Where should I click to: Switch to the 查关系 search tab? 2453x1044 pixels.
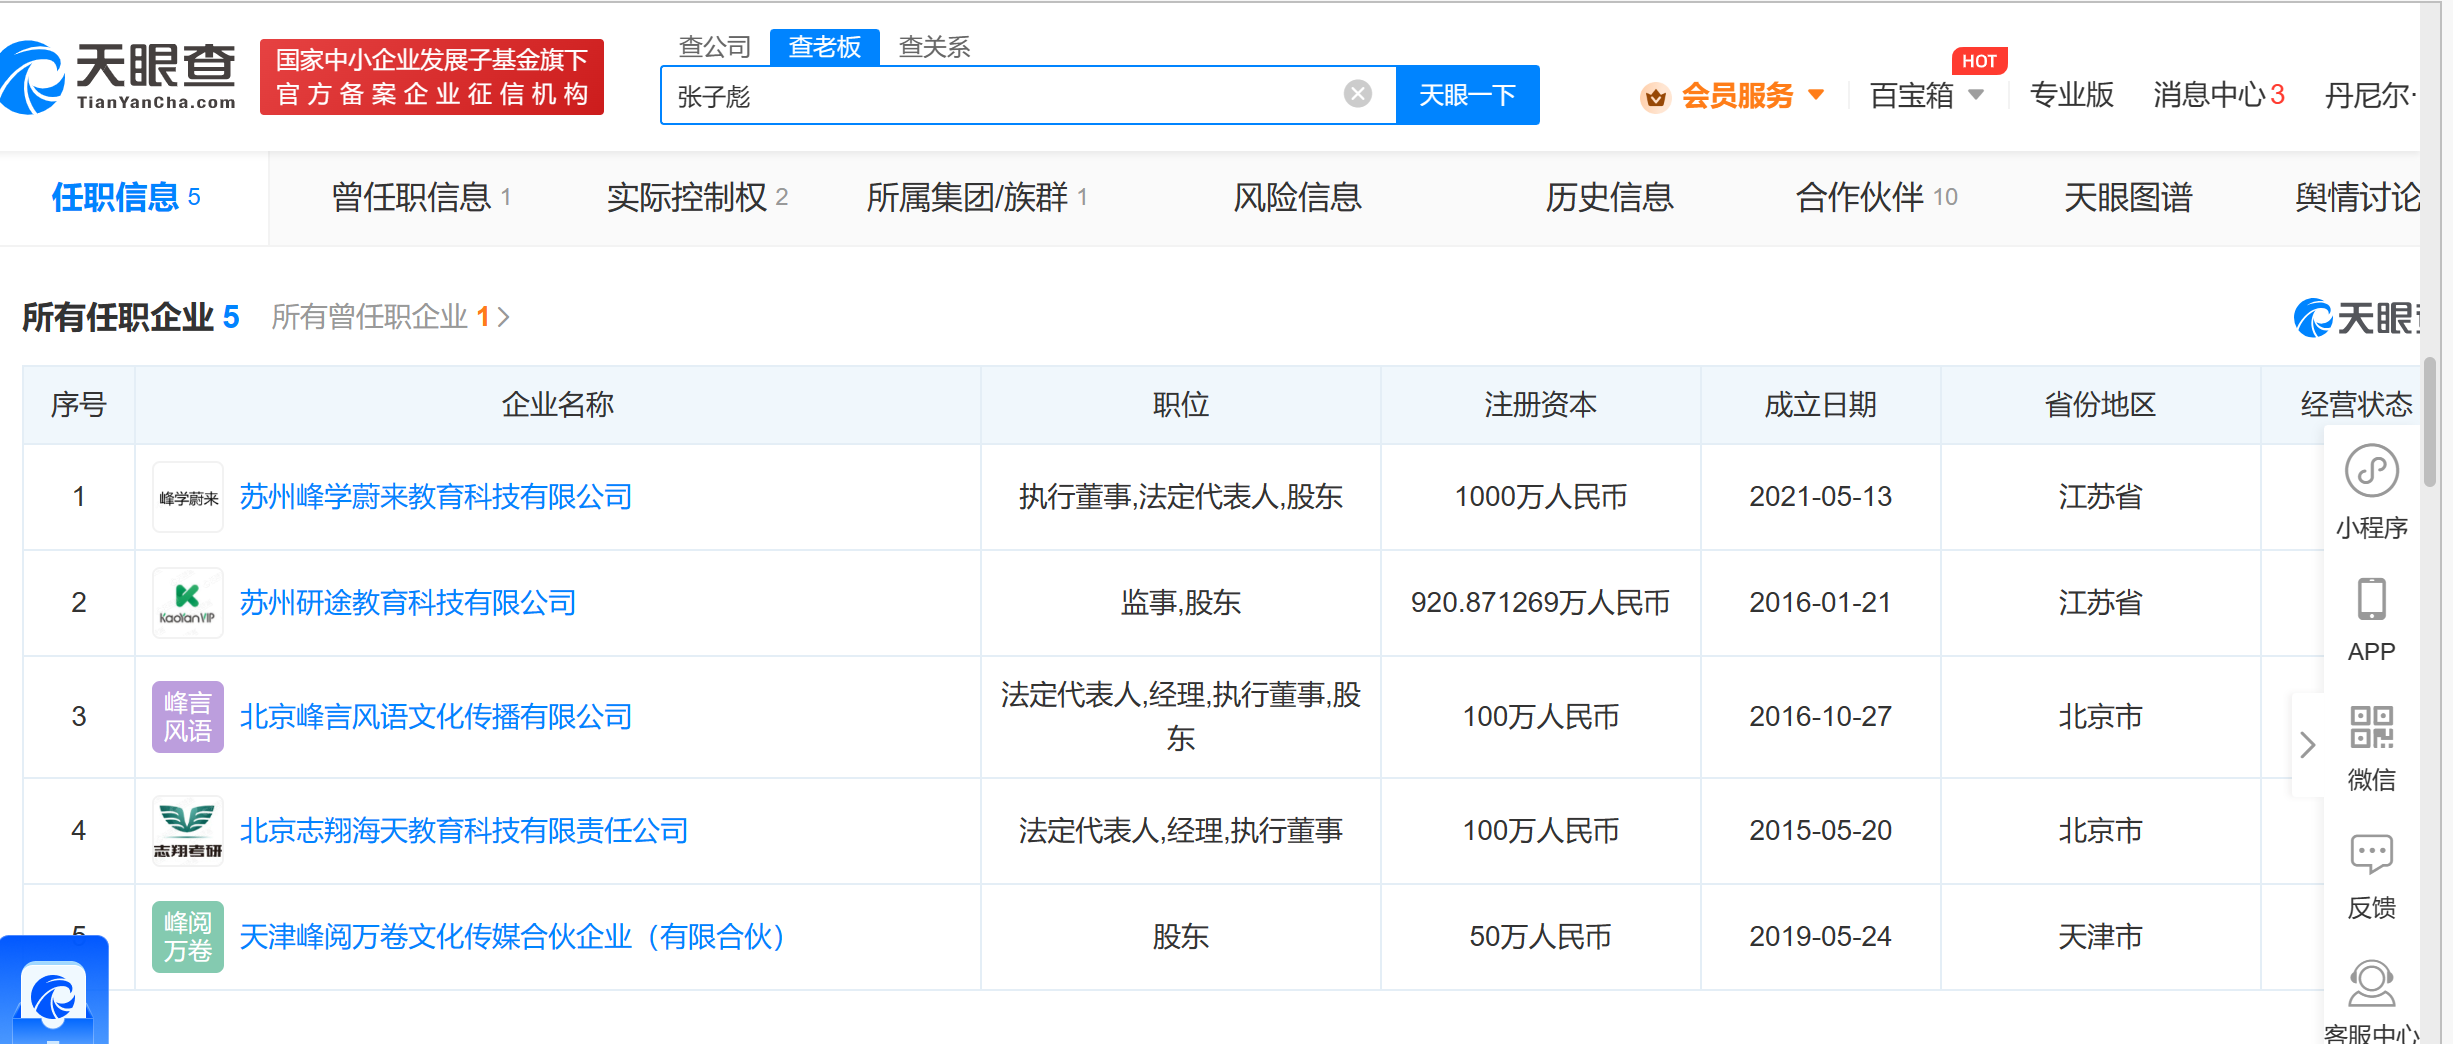934,47
